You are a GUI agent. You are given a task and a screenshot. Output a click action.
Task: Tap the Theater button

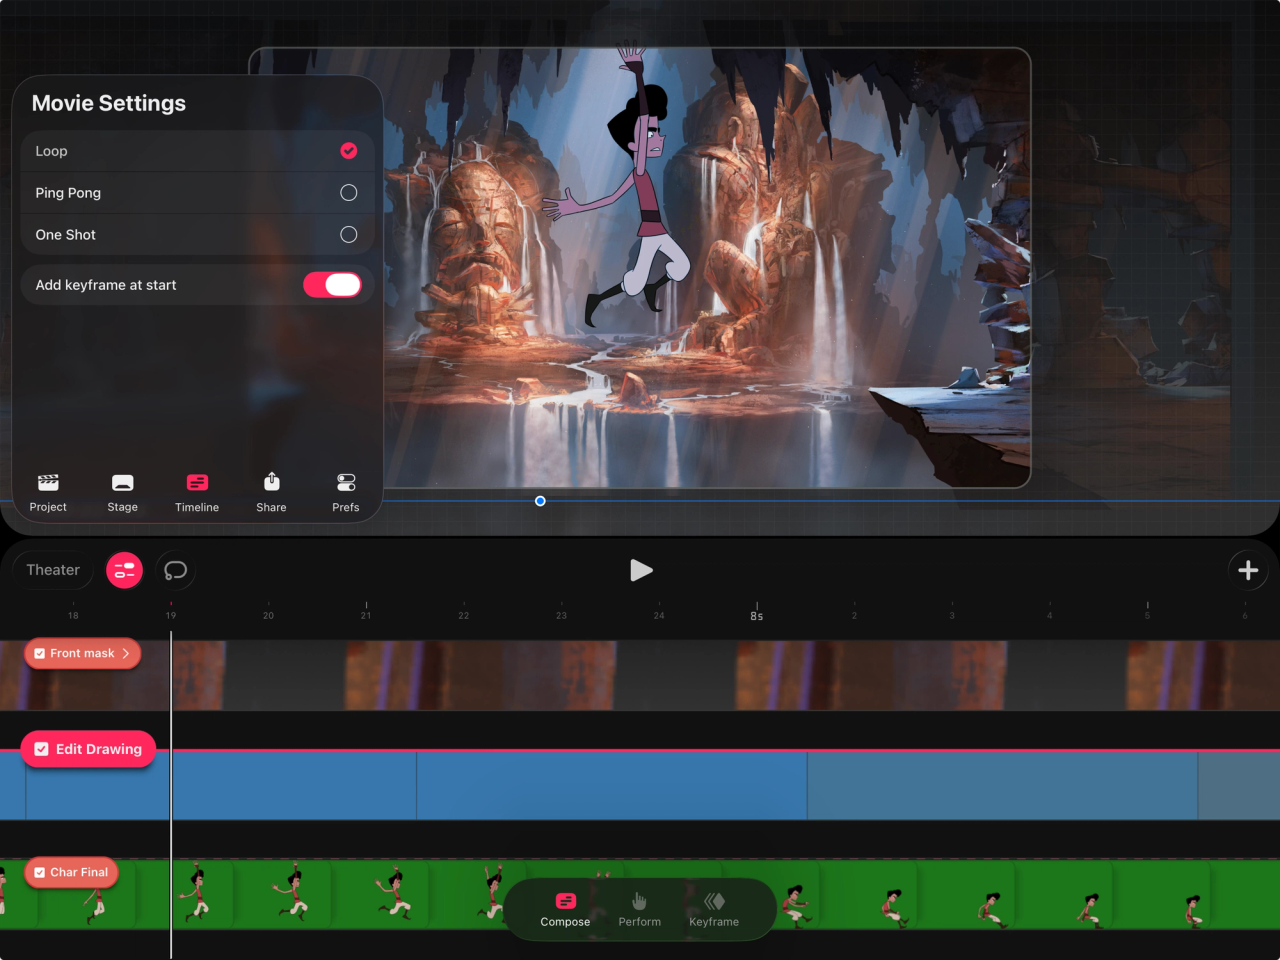(x=52, y=570)
